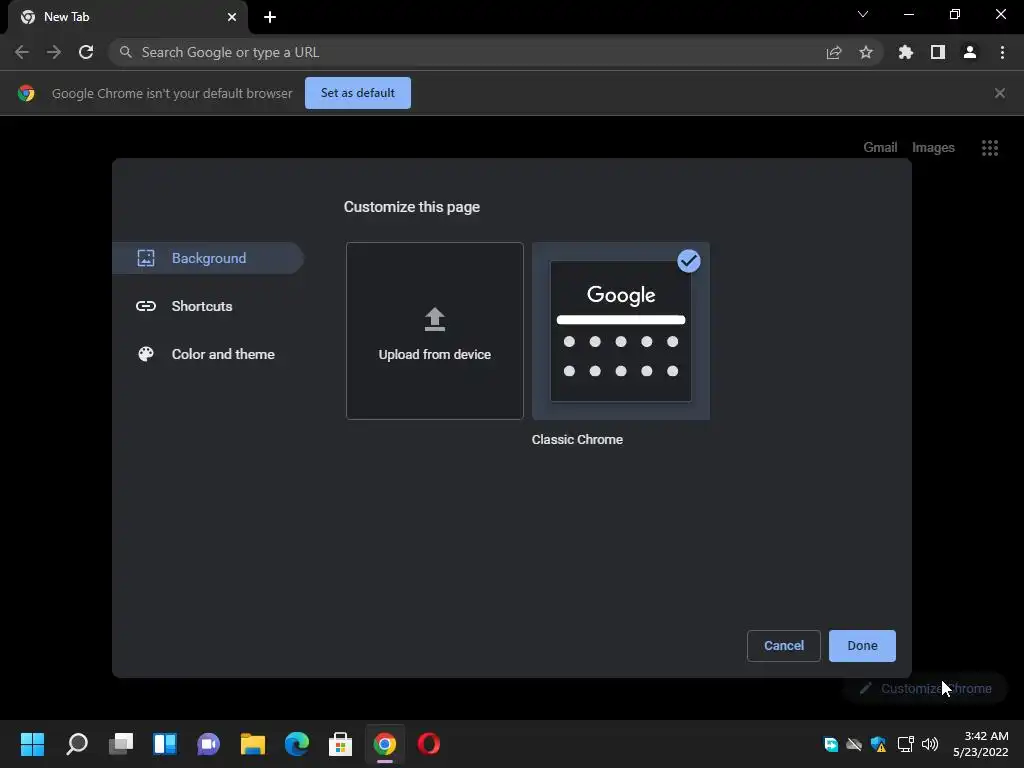Click Upload from device tile
1024x768 pixels.
pos(435,330)
